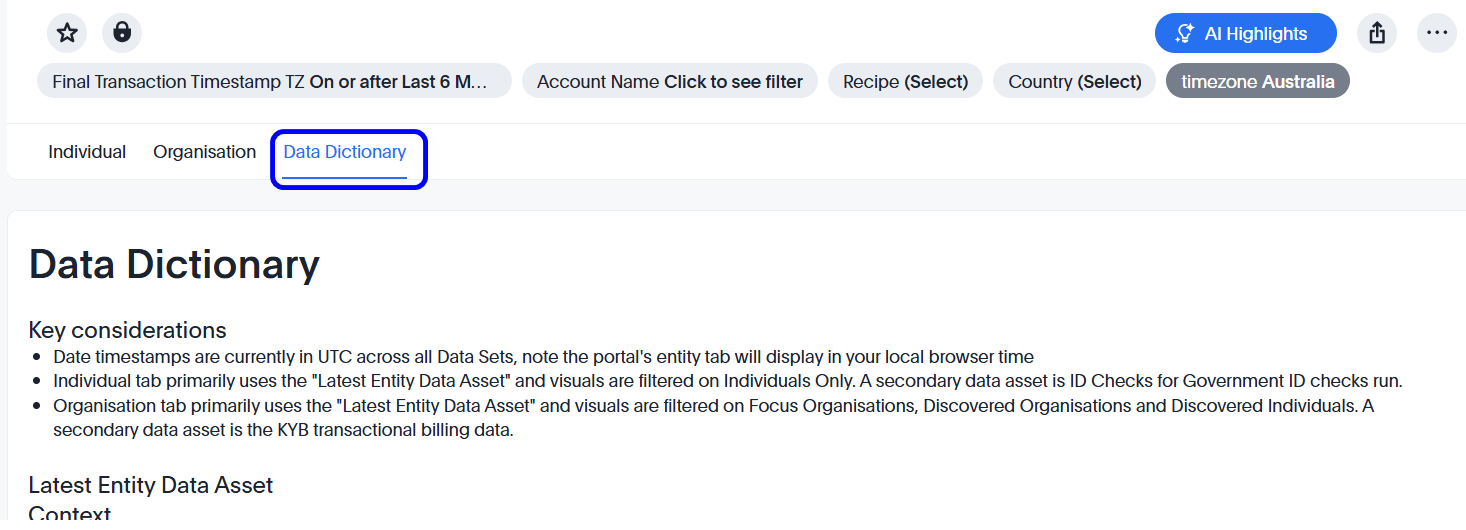1466x530 pixels.
Task: Open AI Highlights
Action: (1245, 33)
